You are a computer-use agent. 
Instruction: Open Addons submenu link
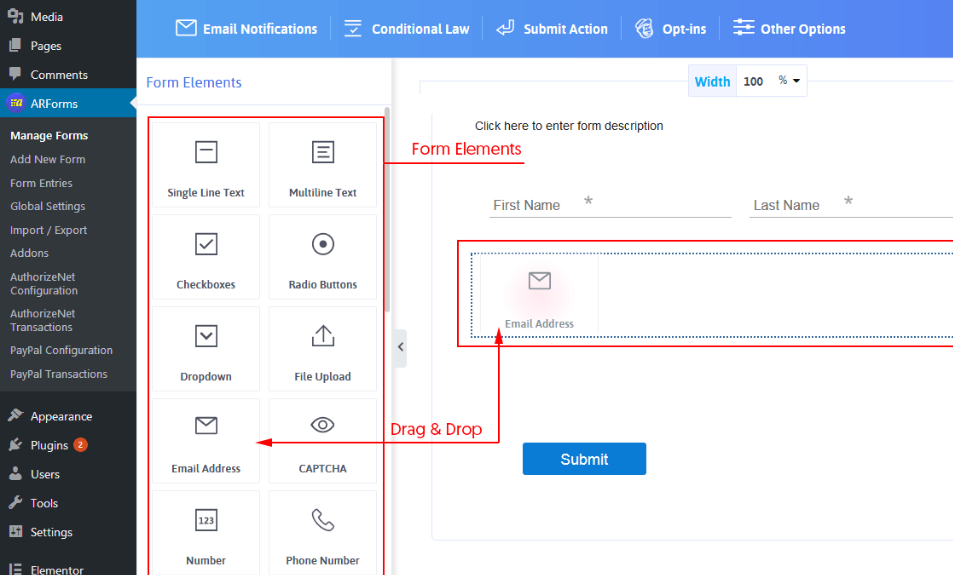29,253
